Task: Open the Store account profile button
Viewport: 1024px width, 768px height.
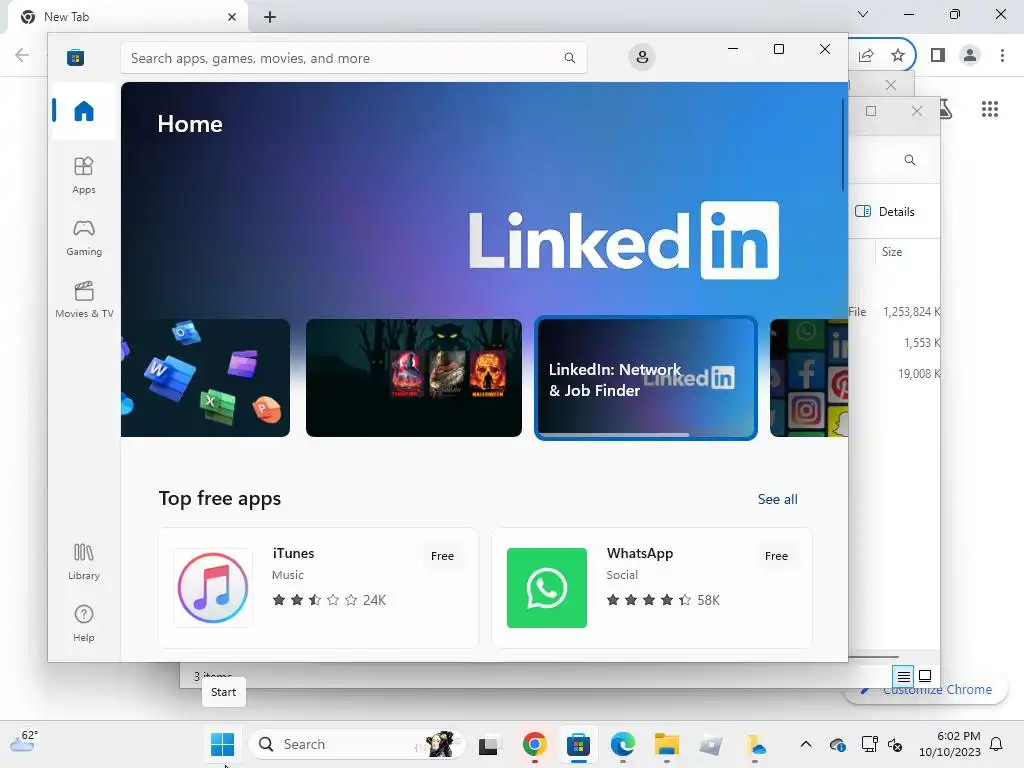Action: coord(642,57)
